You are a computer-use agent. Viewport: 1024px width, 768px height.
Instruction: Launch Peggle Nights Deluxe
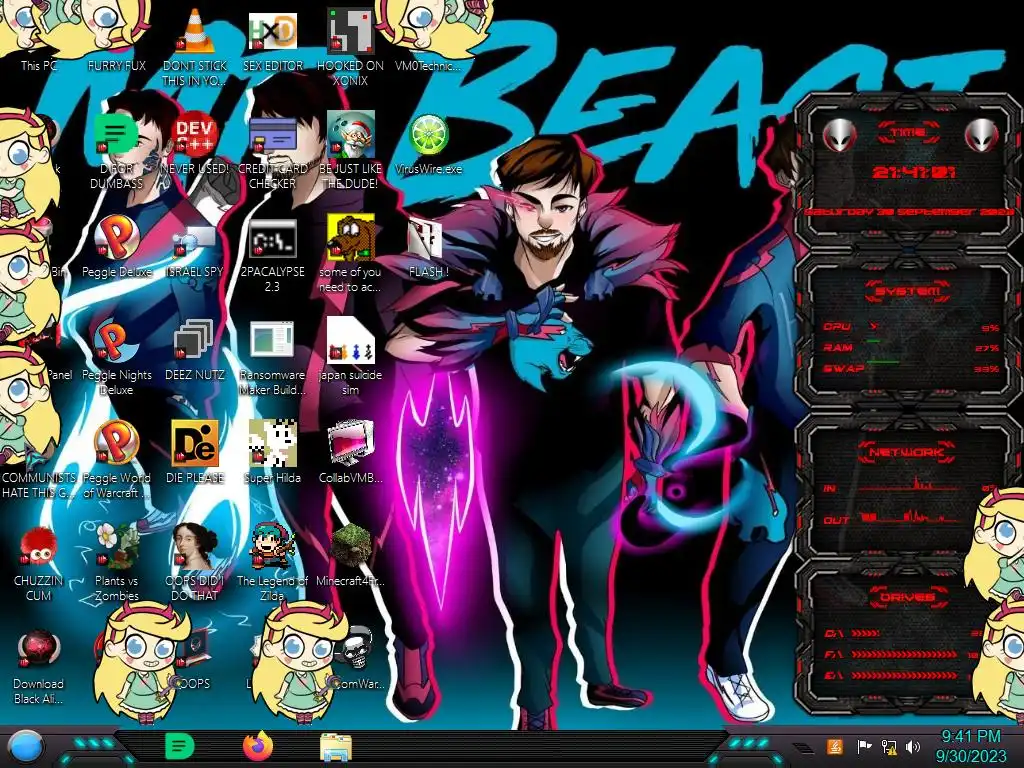coord(116,341)
